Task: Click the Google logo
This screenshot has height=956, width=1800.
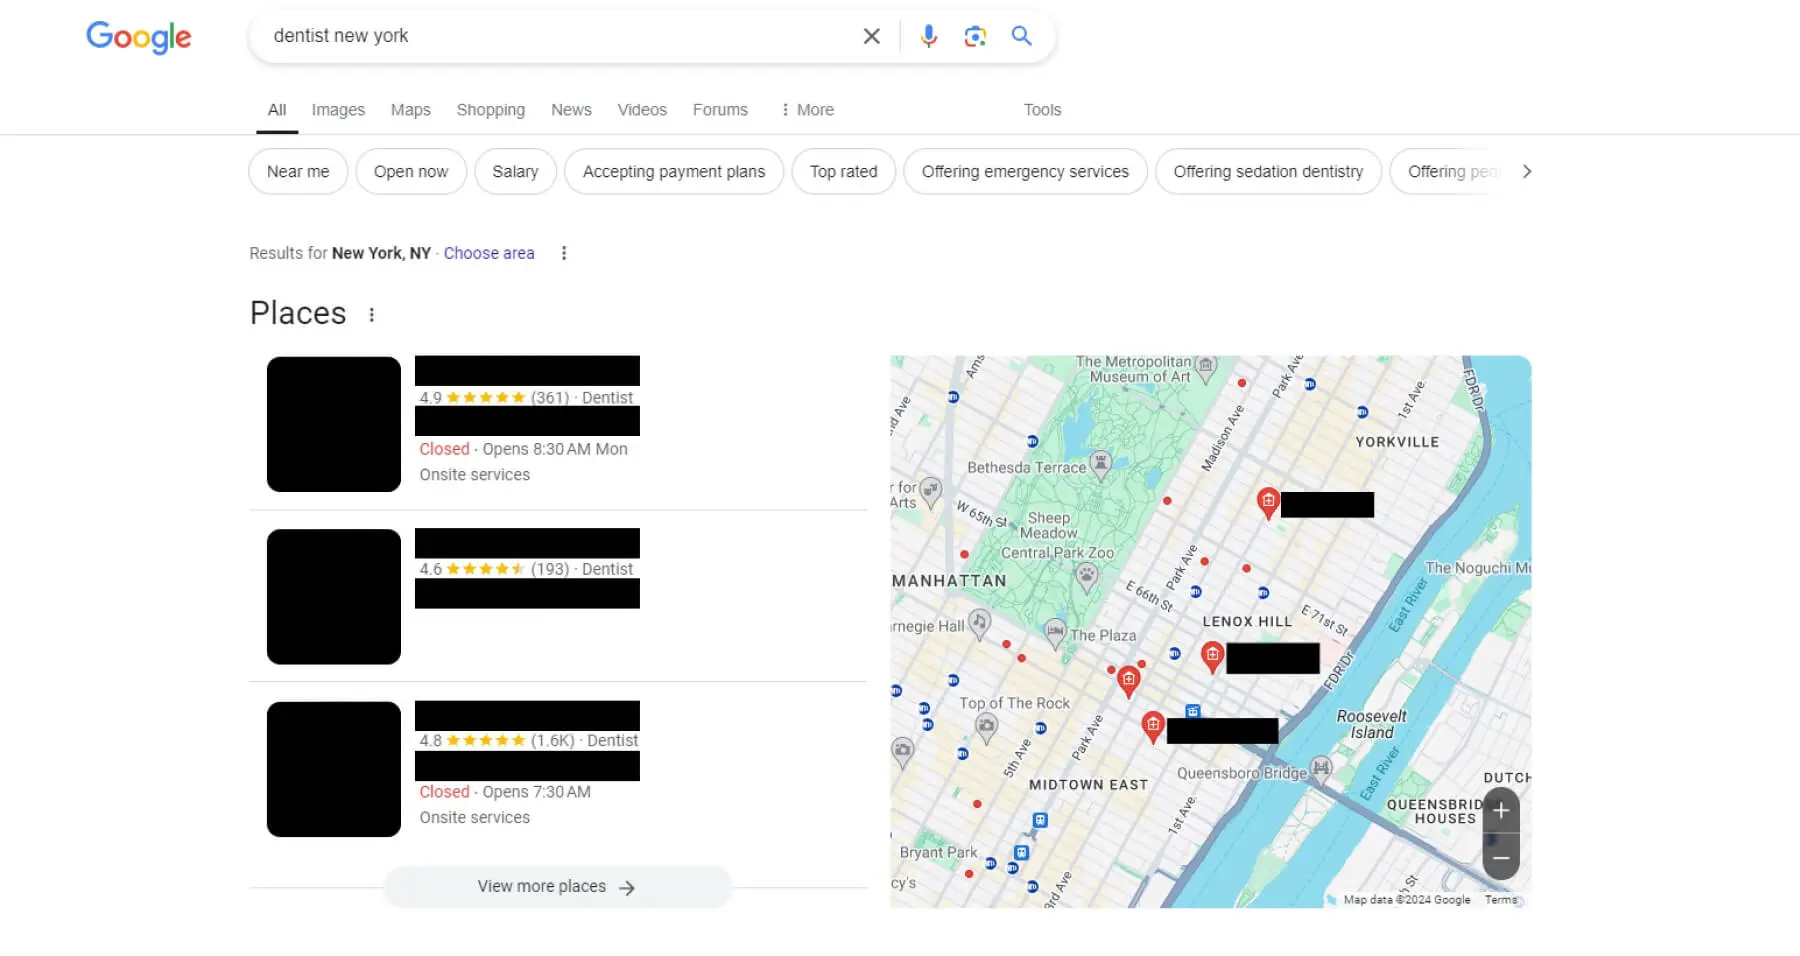Action: click(138, 37)
